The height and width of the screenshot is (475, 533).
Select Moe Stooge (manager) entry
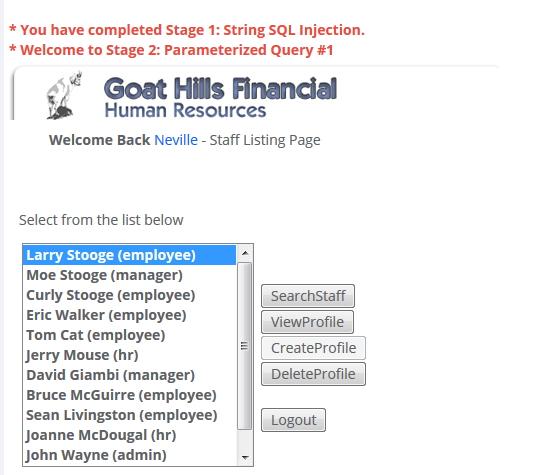click(129, 275)
